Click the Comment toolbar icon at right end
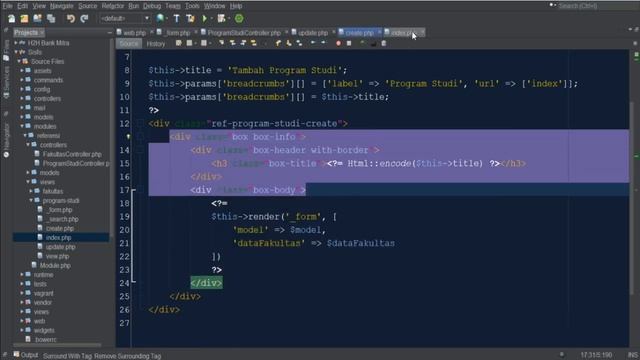Screen dimensions: 640x360 pyautogui.click(x=384, y=43)
